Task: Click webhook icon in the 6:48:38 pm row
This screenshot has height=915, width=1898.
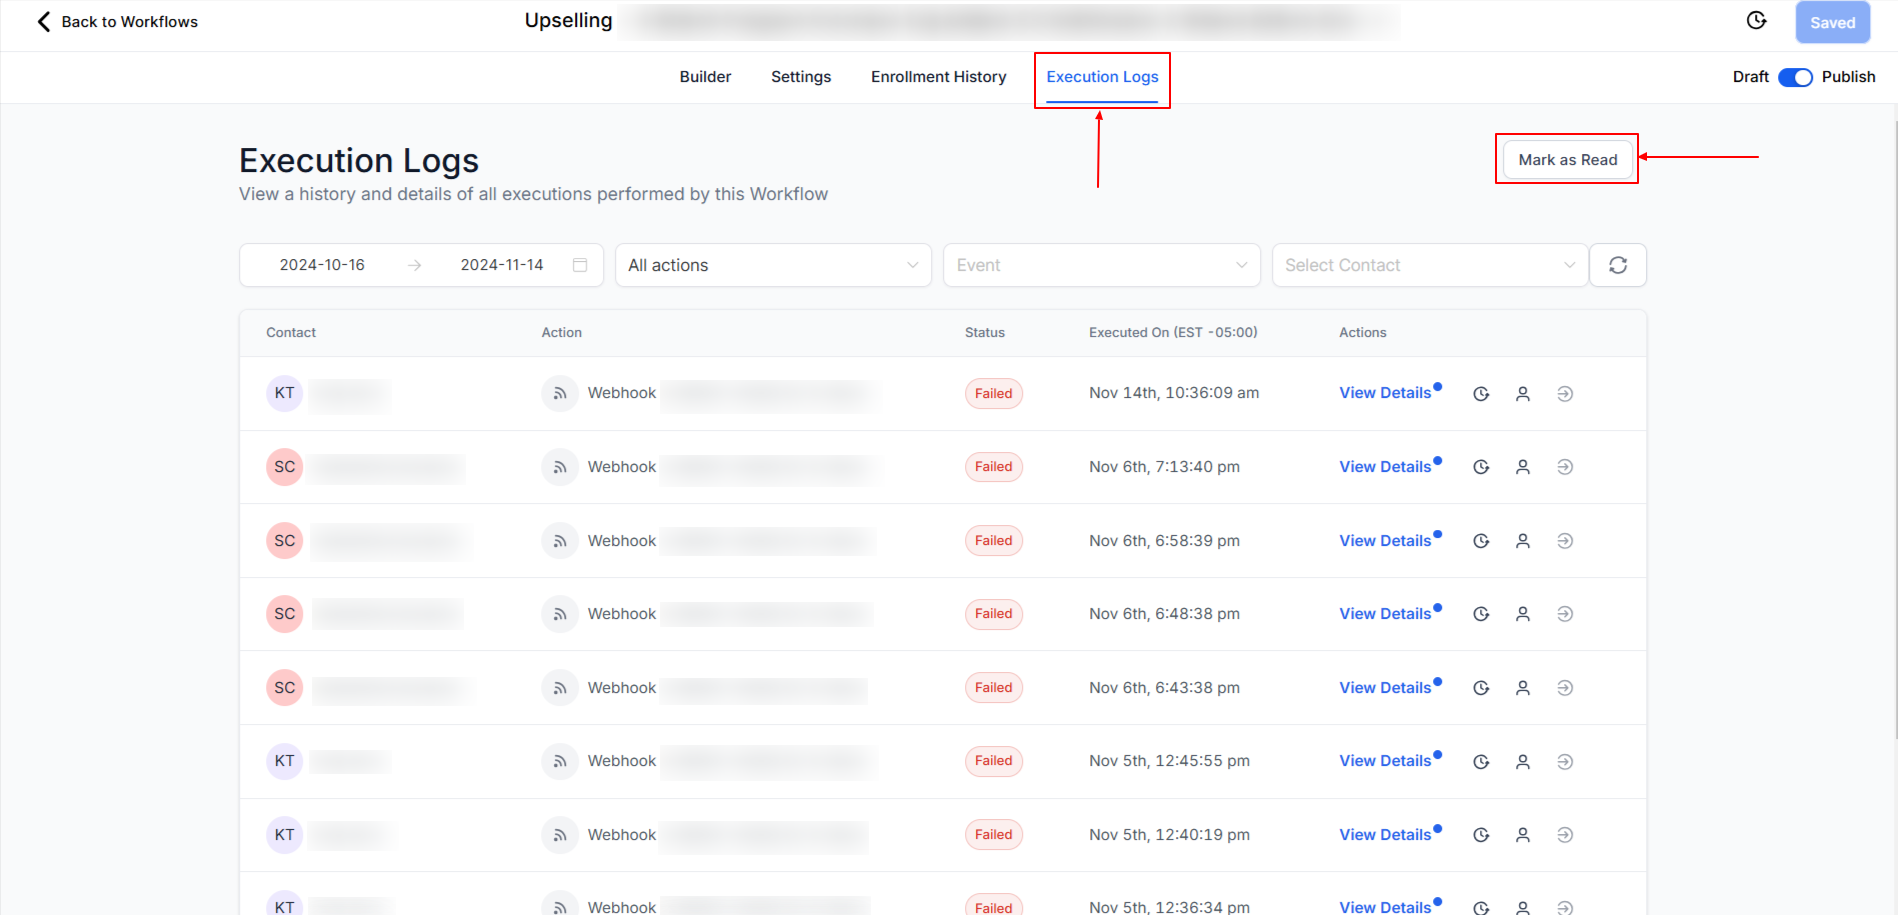Action: [x=560, y=614]
